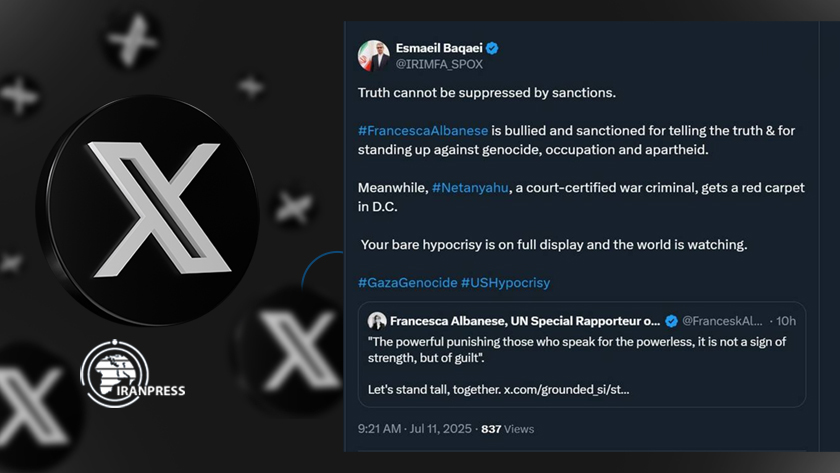Follow the #USHypocrisy hashtag
The height and width of the screenshot is (473, 840).
(x=505, y=283)
